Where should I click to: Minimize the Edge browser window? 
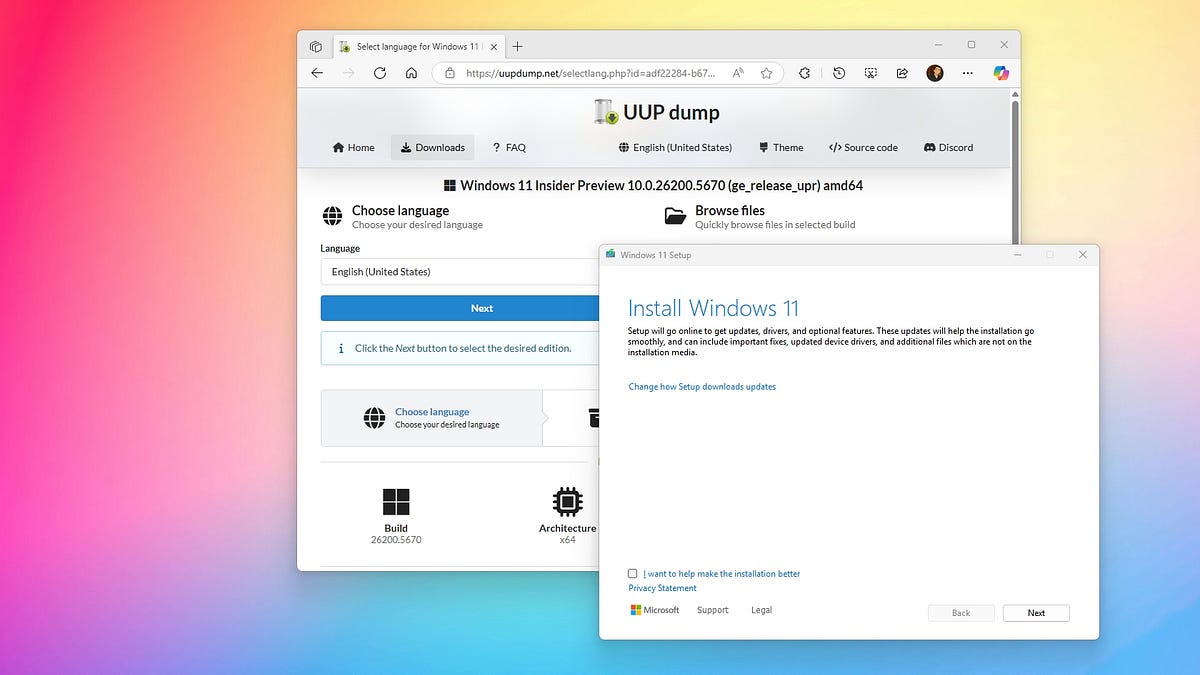click(x=939, y=45)
